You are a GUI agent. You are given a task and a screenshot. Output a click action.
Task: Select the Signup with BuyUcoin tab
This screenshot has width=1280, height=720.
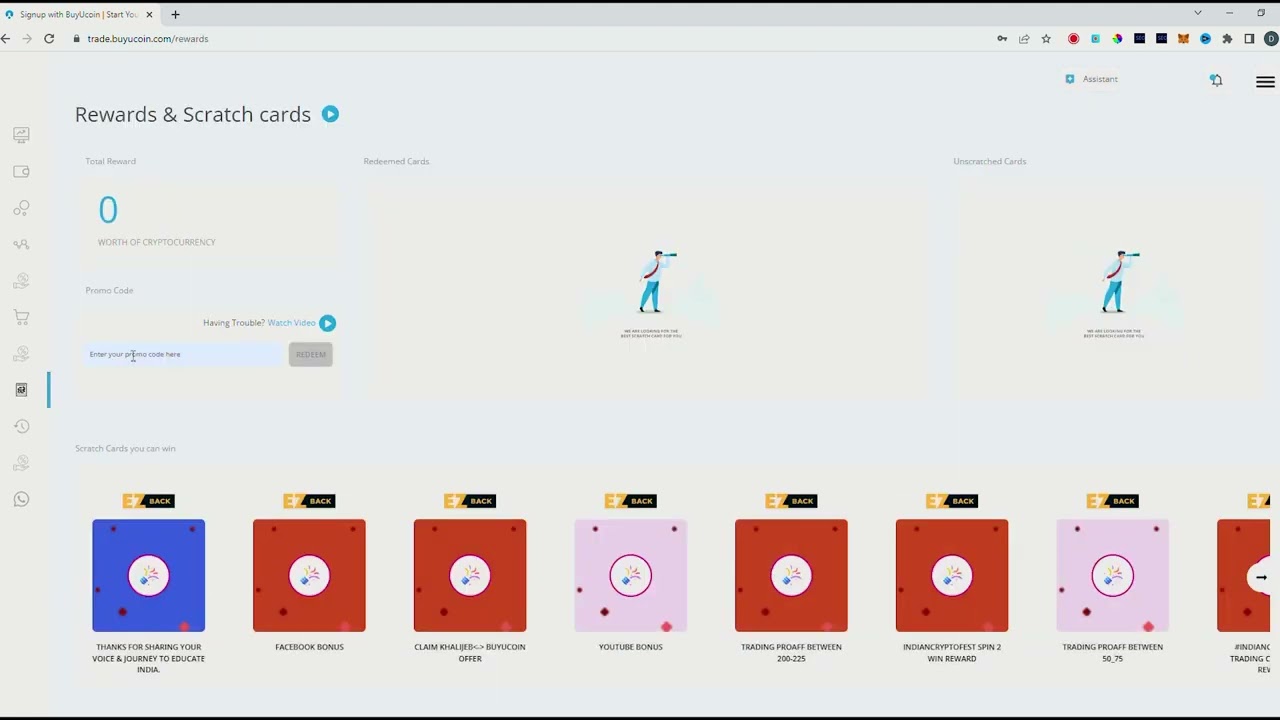(x=78, y=14)
